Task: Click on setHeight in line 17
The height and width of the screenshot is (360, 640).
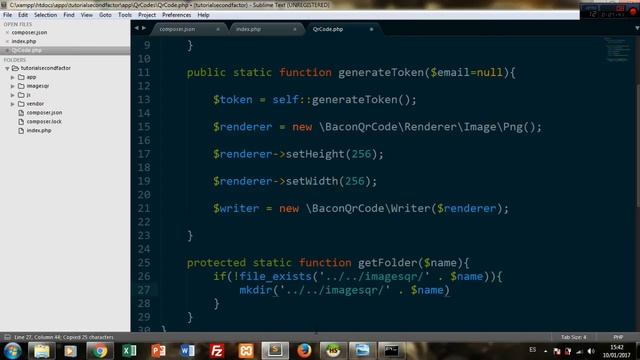Action: click(315, 154)
